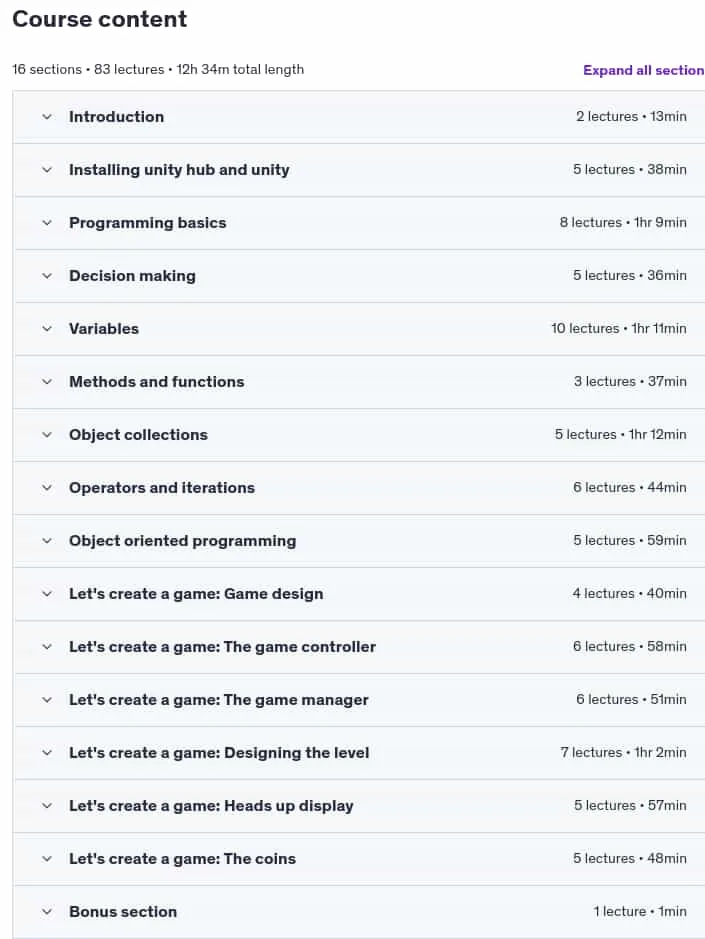Click the chevron next to Operators and iterations

(x=47, y=488)
